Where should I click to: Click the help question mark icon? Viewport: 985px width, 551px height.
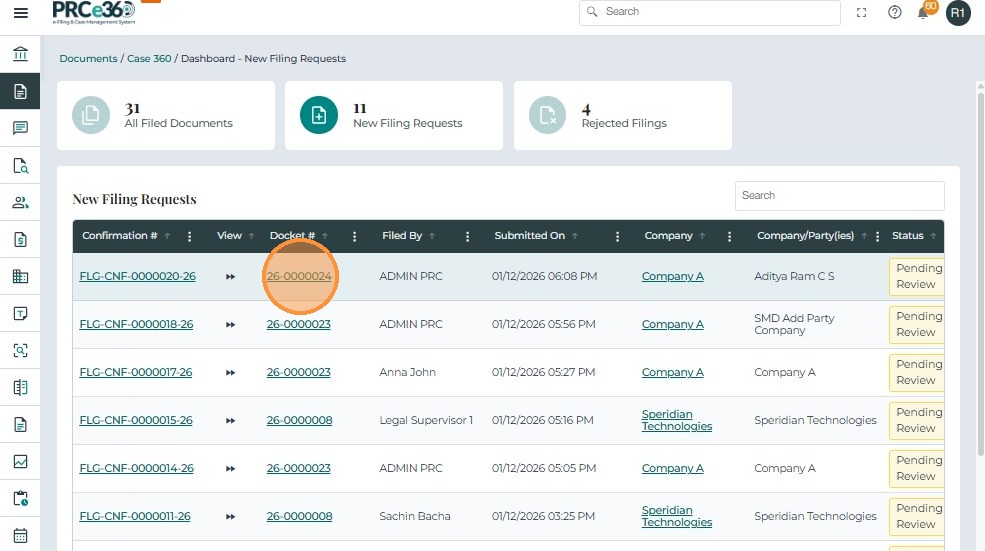tap(895, 13)
